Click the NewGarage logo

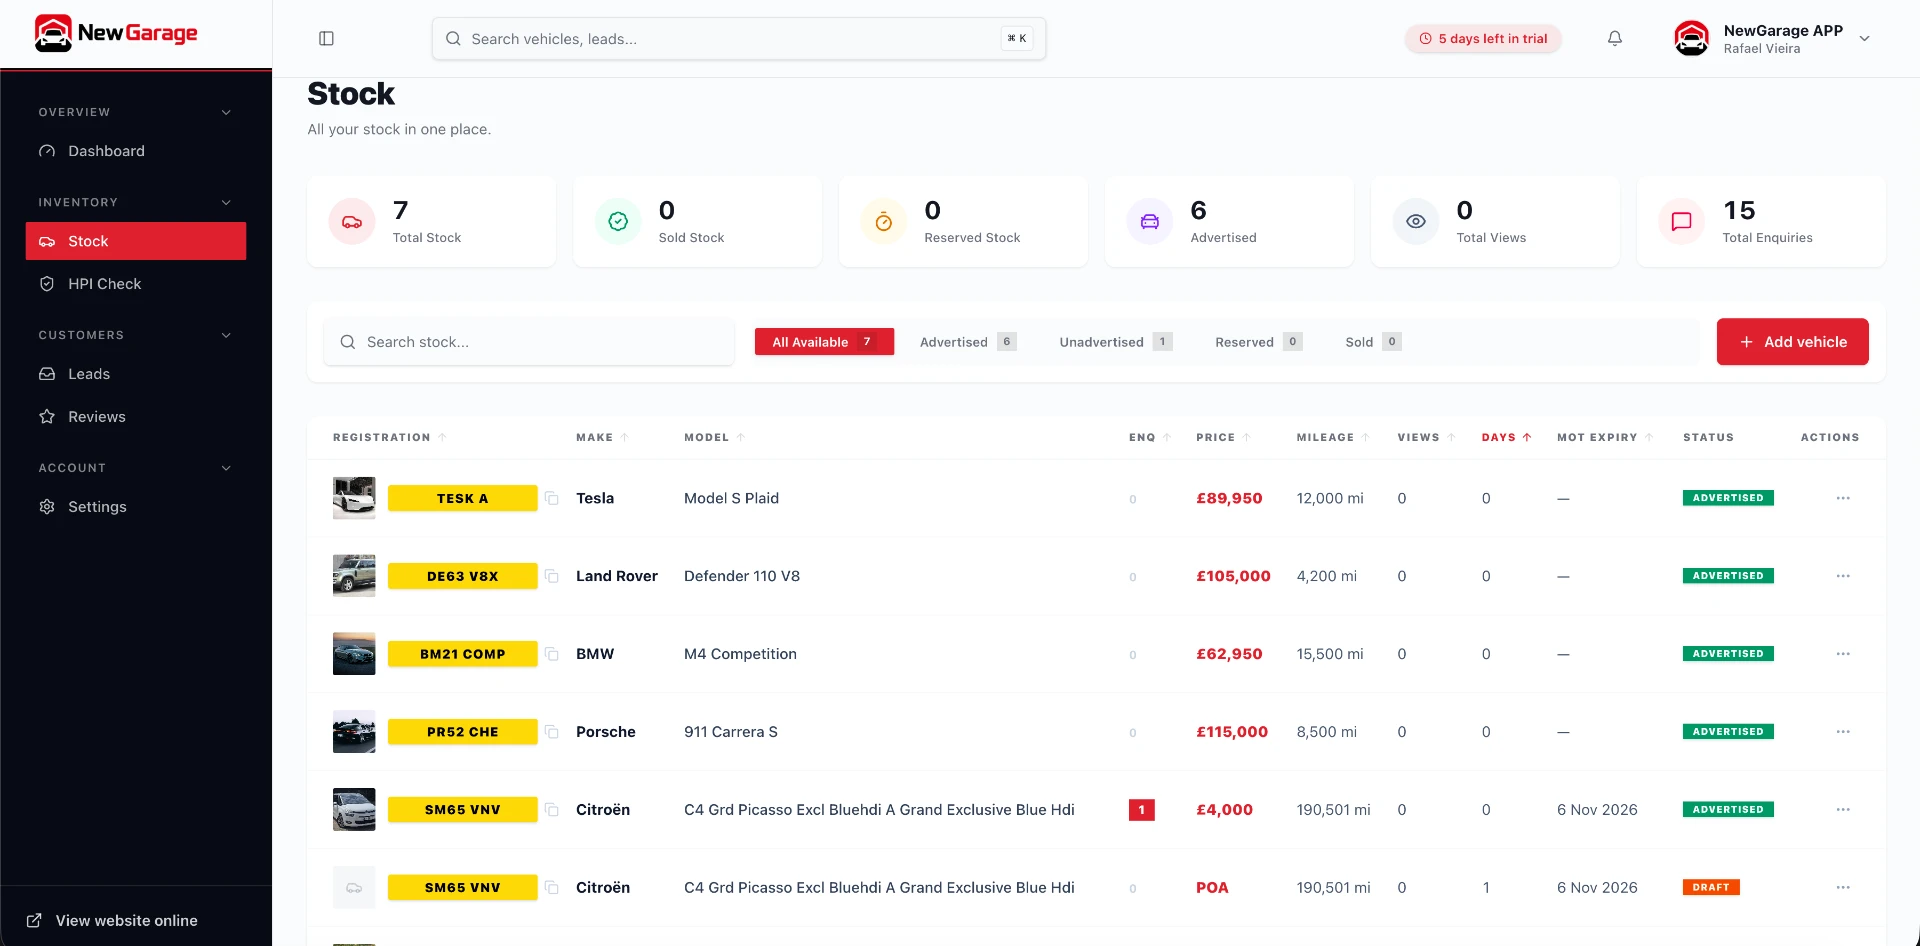(116, 33)
